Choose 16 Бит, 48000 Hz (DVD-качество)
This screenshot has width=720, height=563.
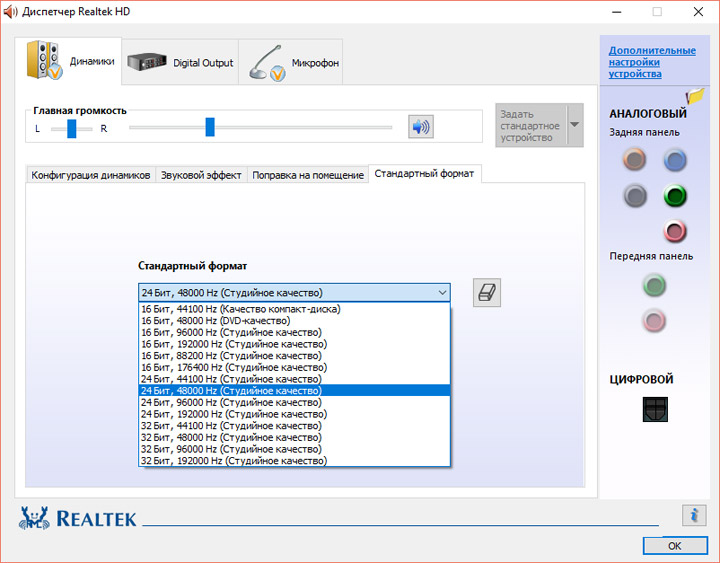tap(294, 321)
